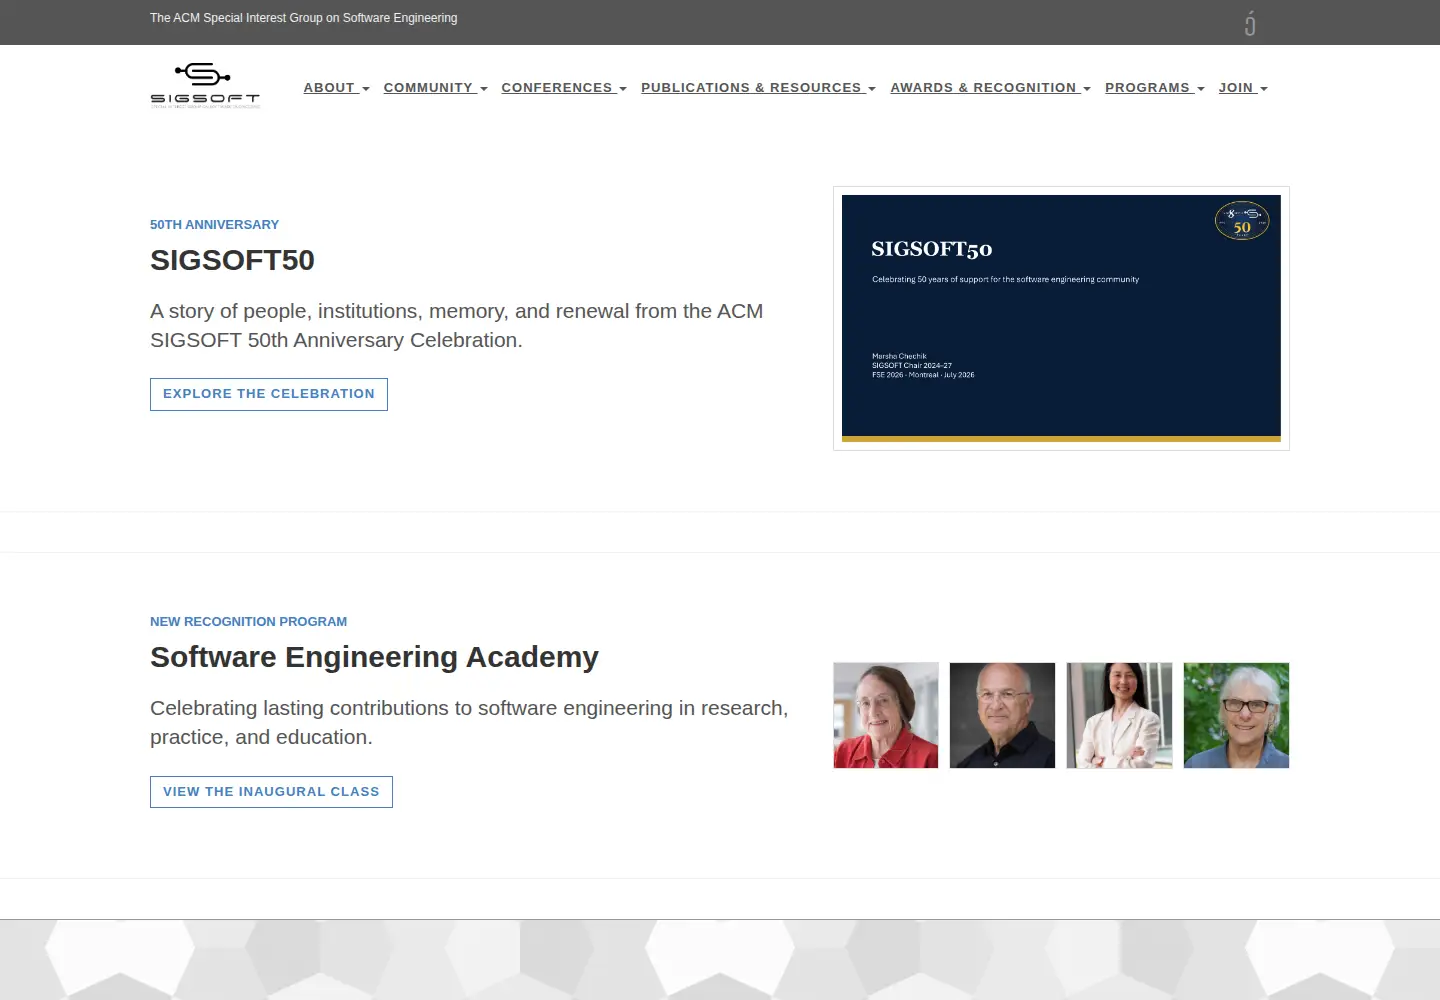The width and height of the screenshot is (1440, 1000).
Task: Click the NEW RECOGNITION PROGRAM label
Action: [248, 622]
